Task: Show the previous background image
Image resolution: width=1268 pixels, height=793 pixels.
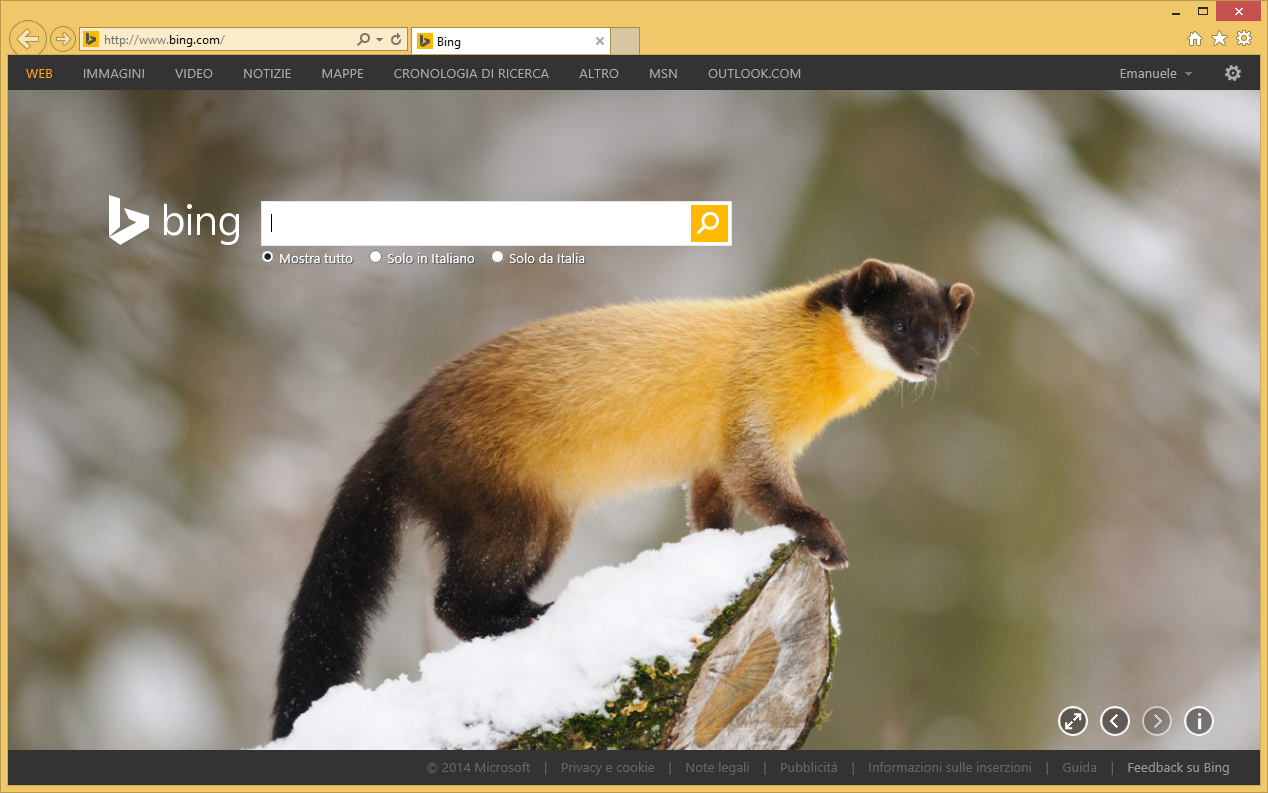Action: [x=1115, y=720]
